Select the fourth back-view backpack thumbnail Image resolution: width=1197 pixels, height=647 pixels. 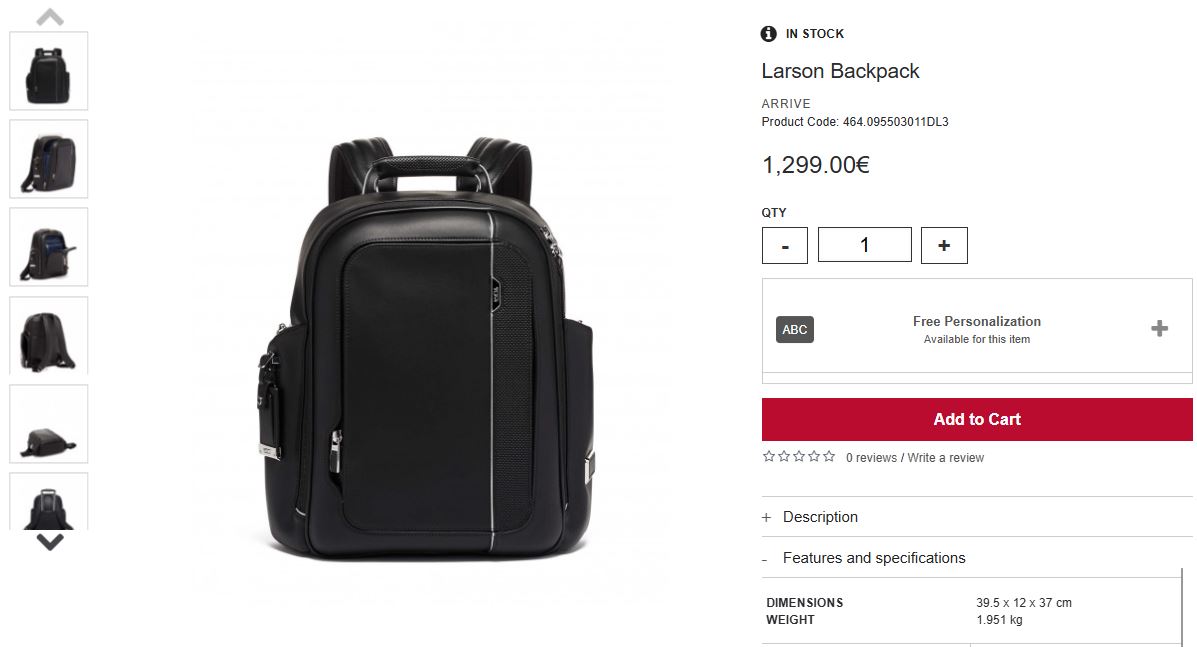[x=49, y=336]
